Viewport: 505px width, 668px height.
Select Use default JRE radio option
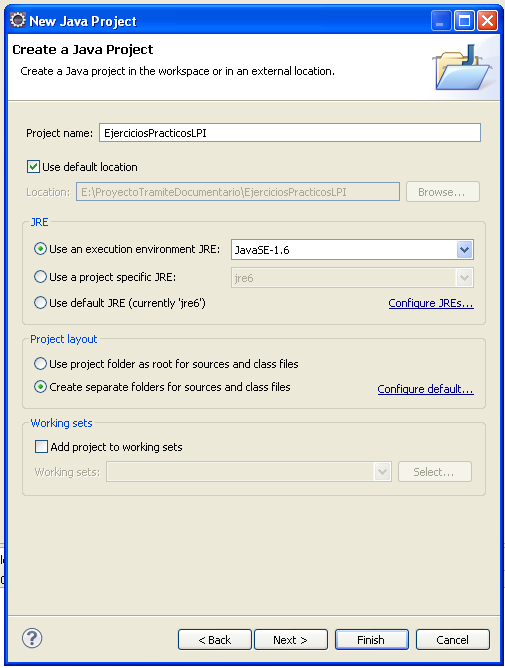tap(40, 303)
